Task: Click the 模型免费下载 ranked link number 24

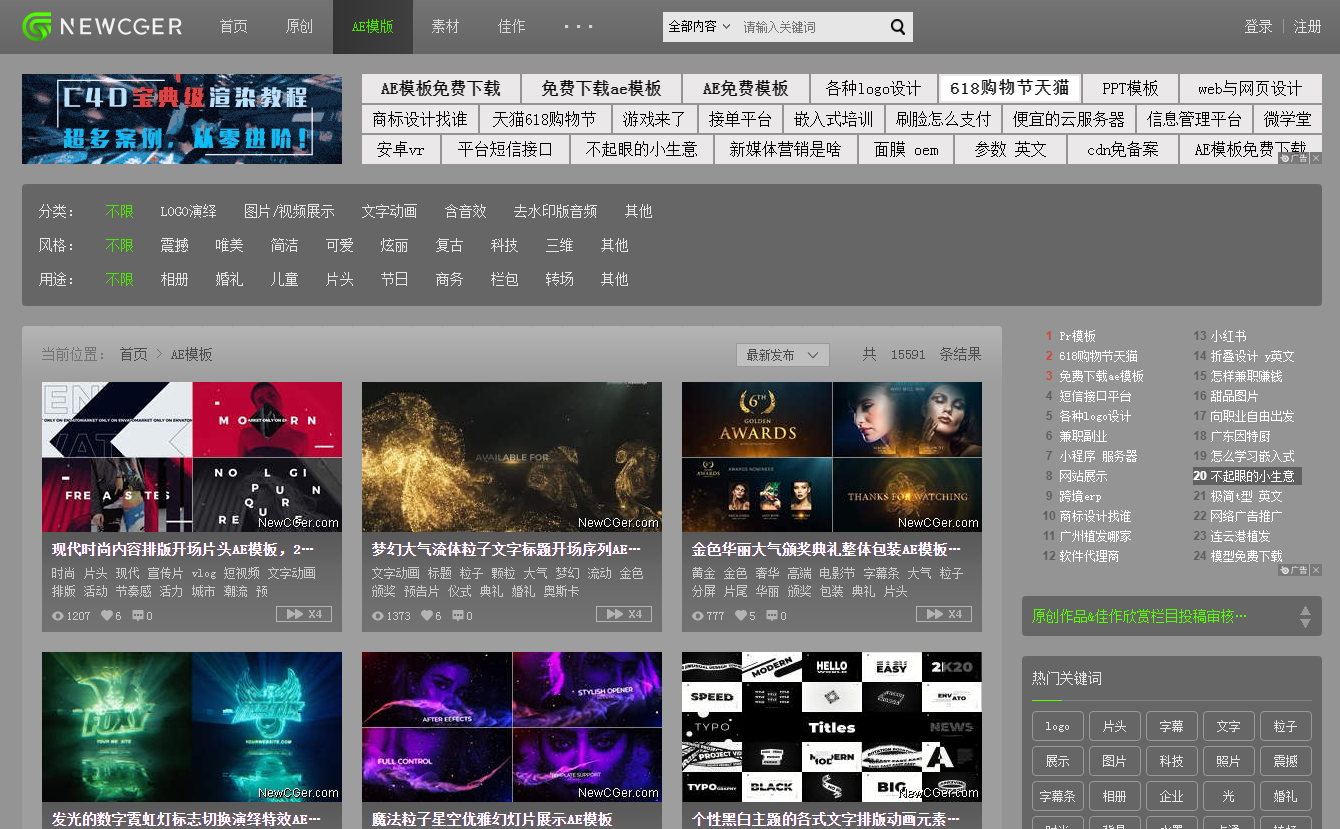Action: (x=1246, y=556)
